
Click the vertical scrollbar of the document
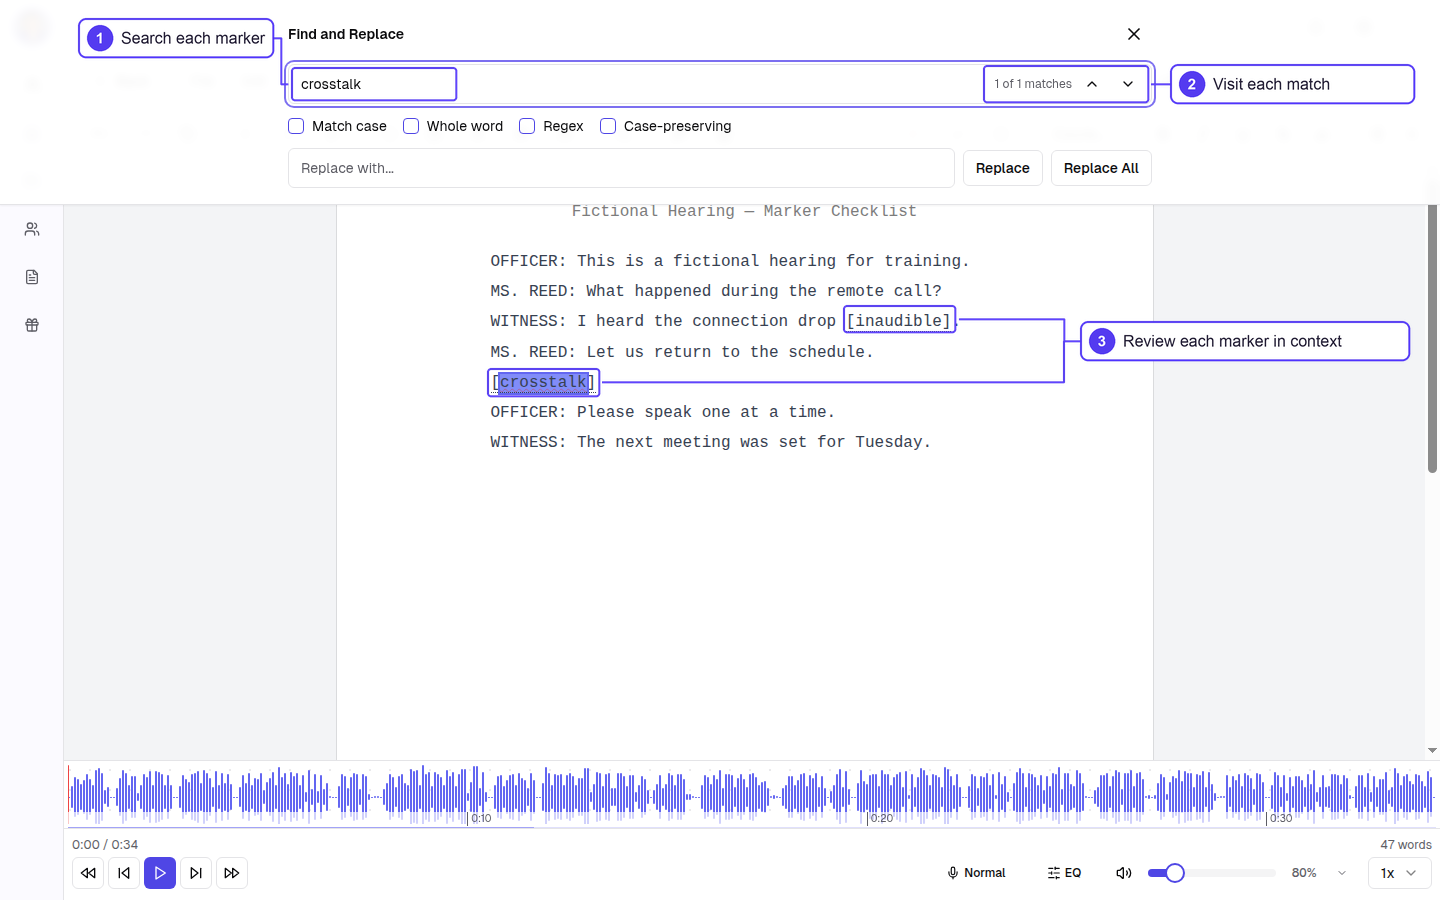click(x=1432, y=339)
